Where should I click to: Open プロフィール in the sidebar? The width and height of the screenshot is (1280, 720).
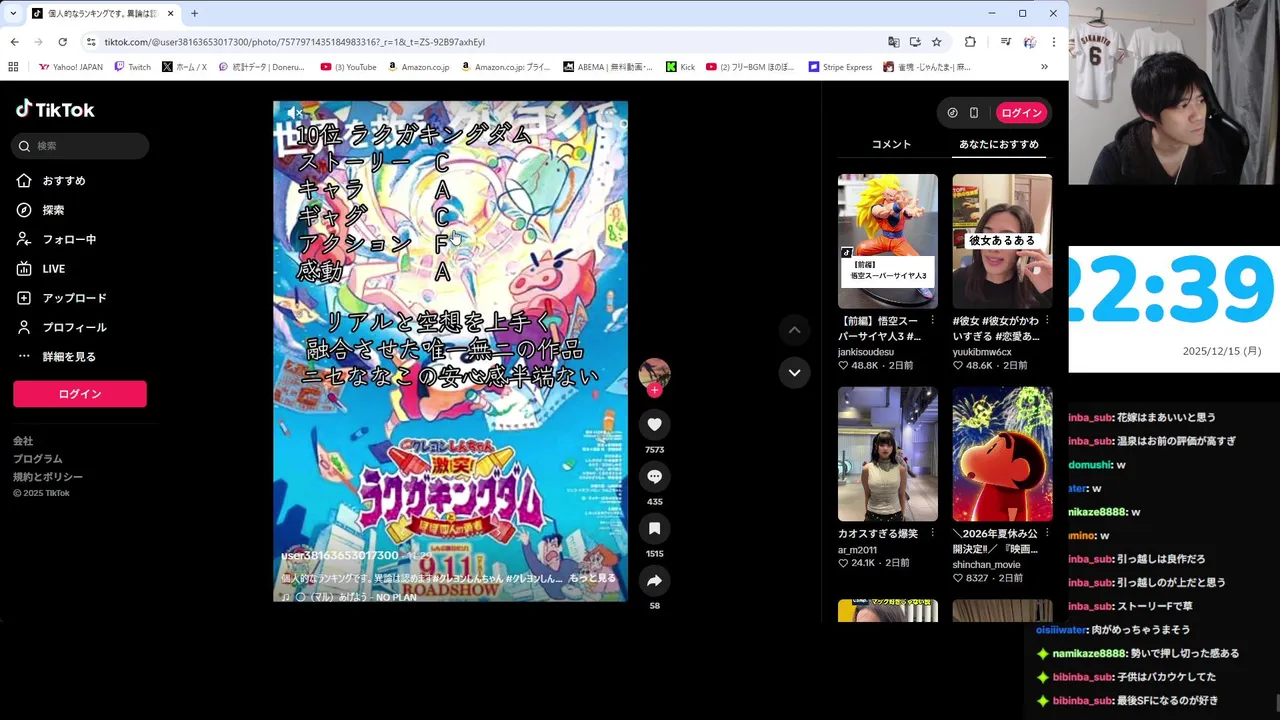coord(62,327)
